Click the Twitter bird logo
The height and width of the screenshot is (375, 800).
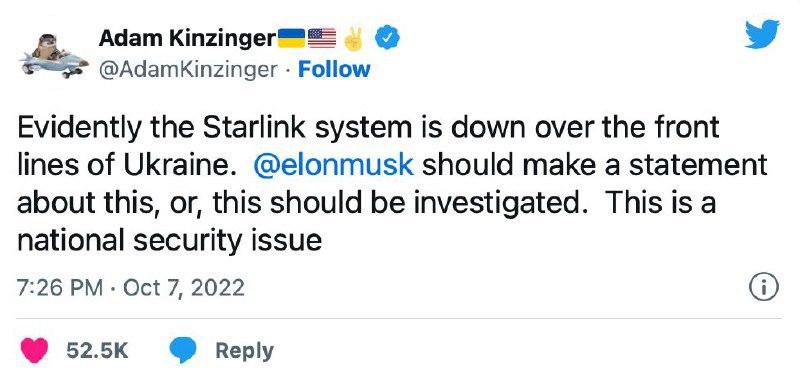click(762, 34)
